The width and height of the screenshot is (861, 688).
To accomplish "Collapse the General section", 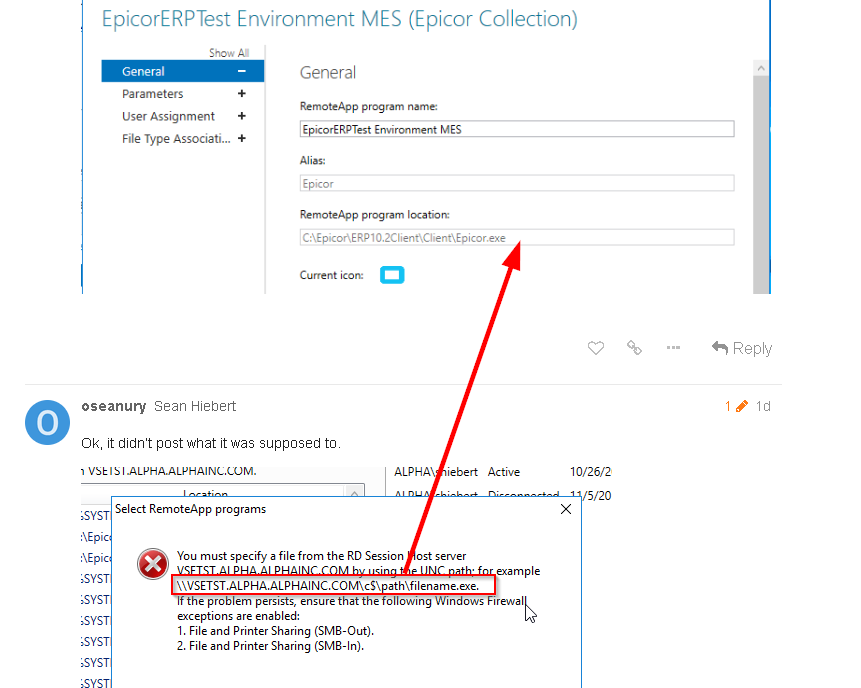I will coord(242,71).
